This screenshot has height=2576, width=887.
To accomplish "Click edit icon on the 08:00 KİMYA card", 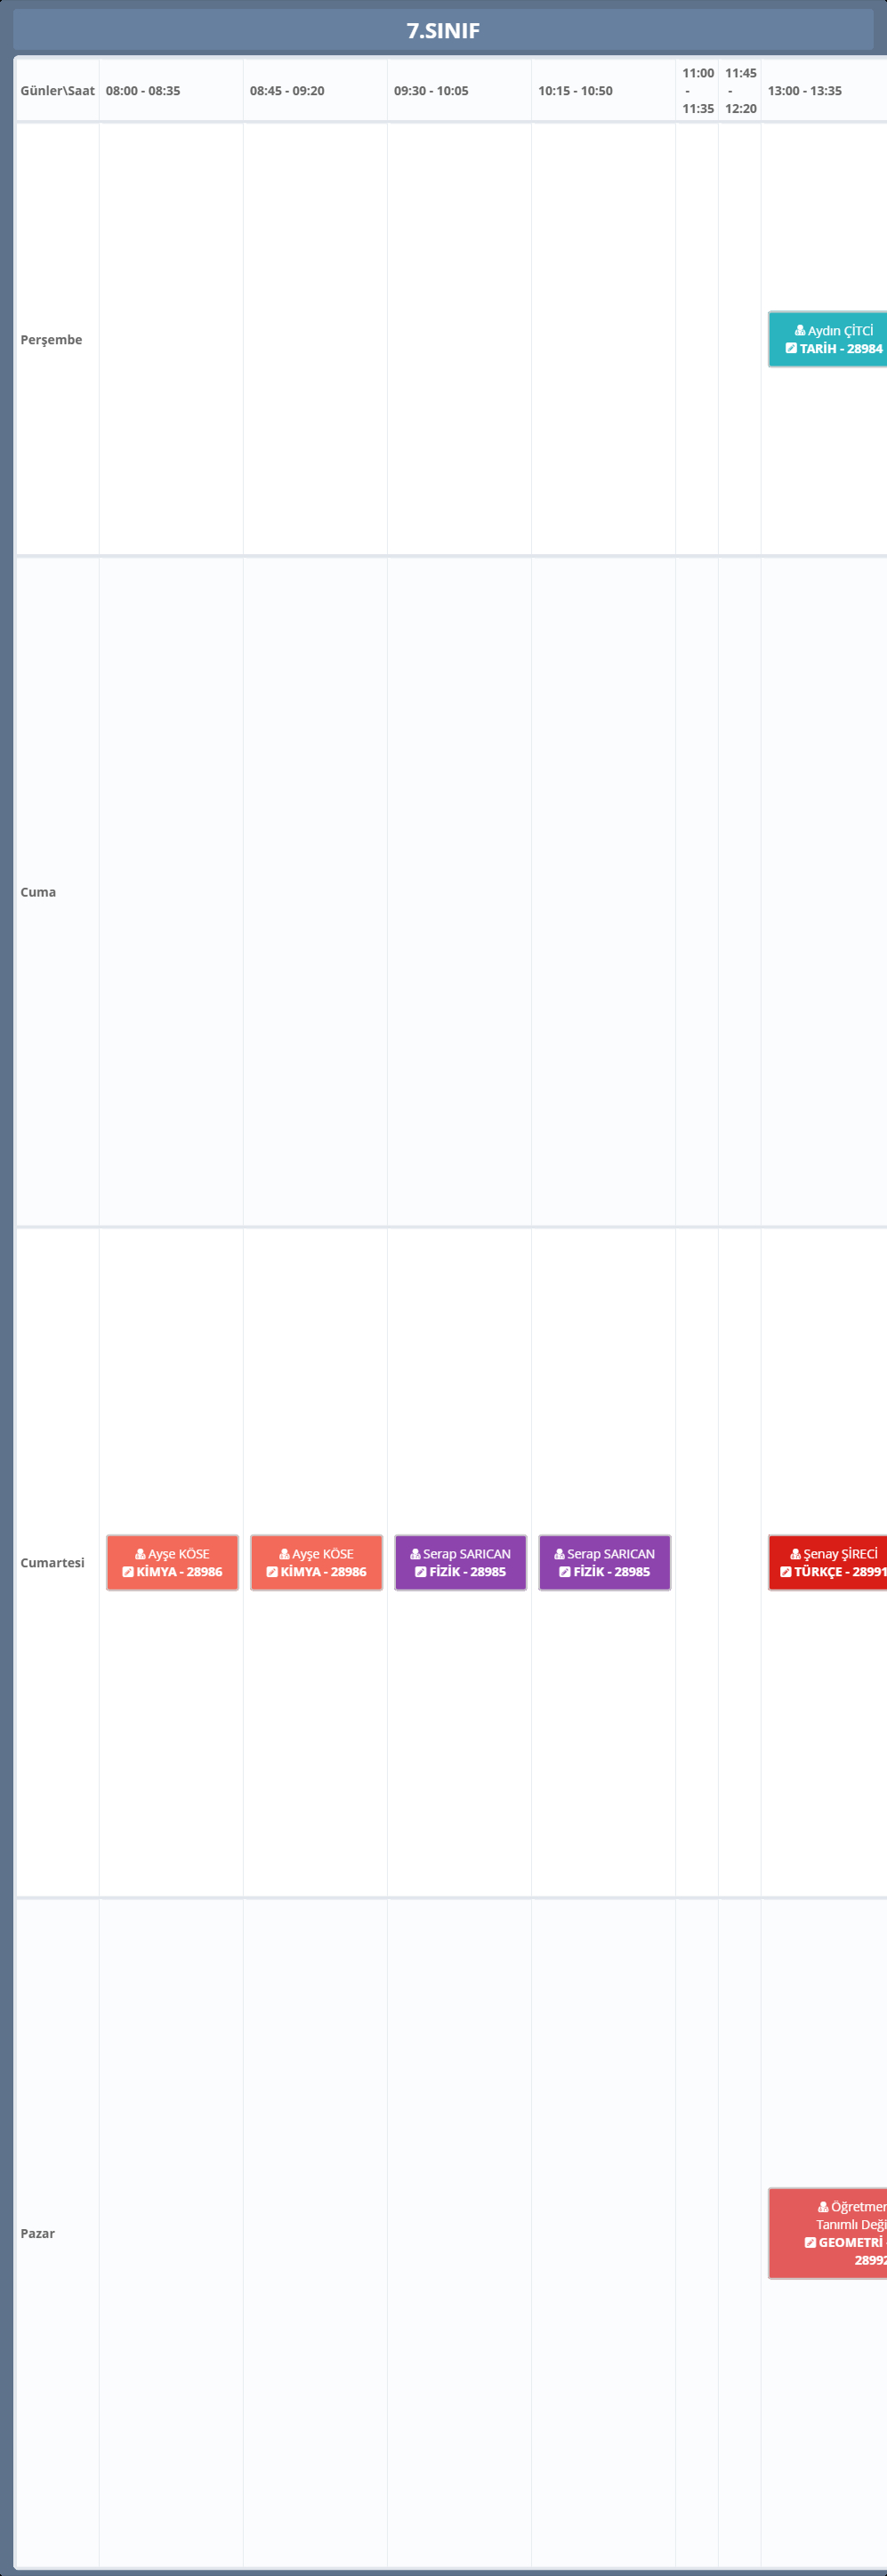I will [128, 1572].
